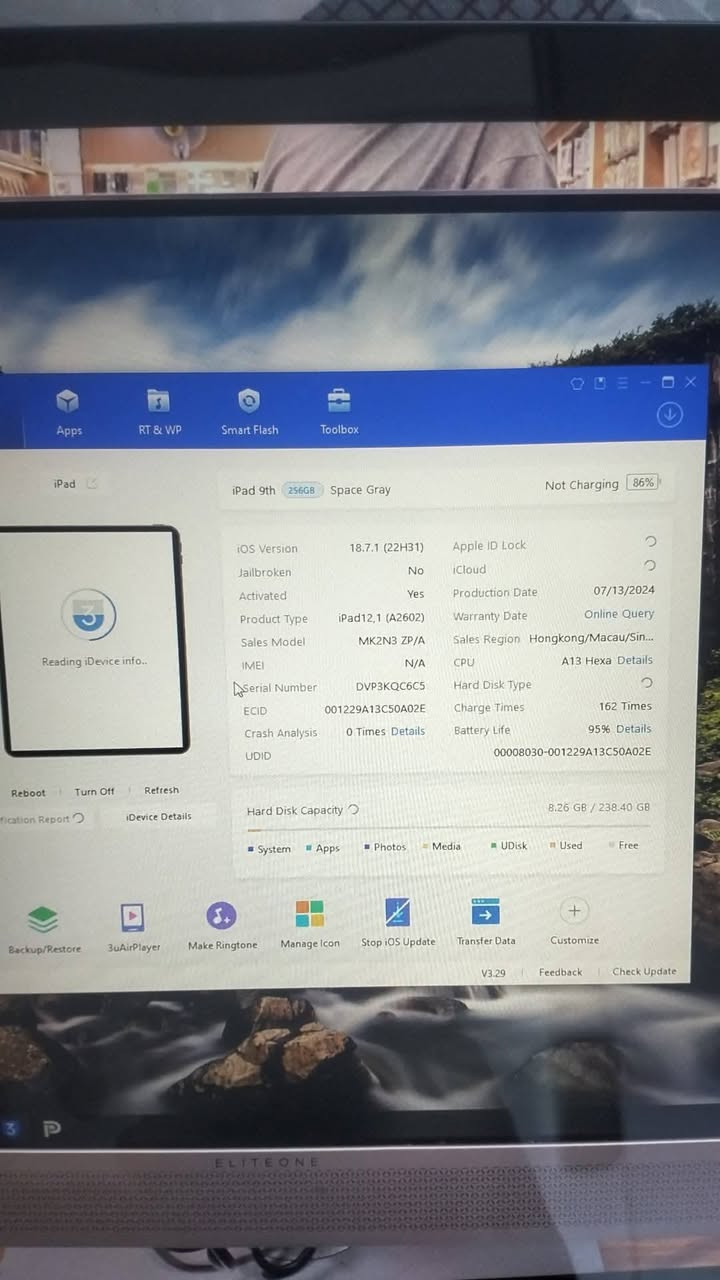Refresh the device information
Image resolution: width=720 pixels, height=1280 pixels.
coord(161,790)
